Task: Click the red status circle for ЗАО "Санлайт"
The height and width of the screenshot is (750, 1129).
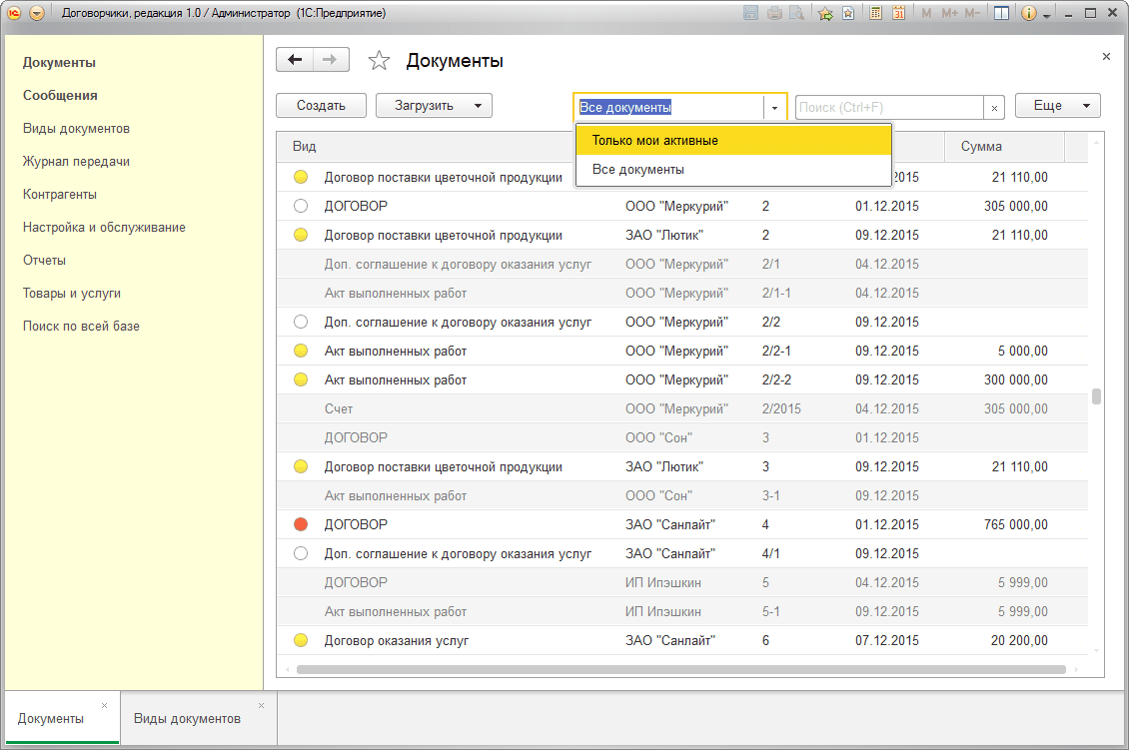Action: click(x=301, y=524)
